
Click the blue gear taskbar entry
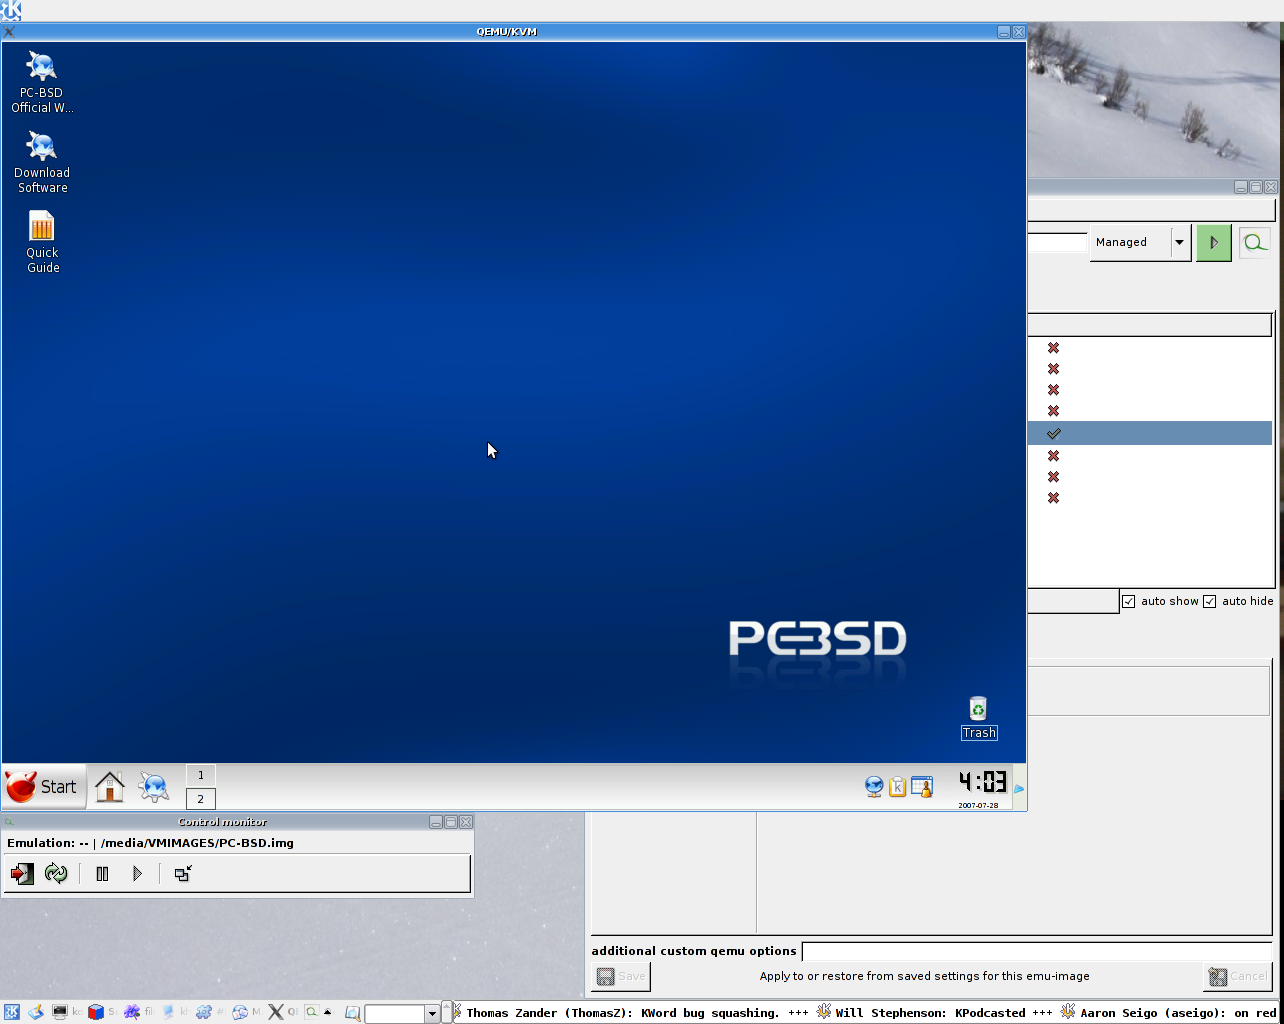point(204,1012)
